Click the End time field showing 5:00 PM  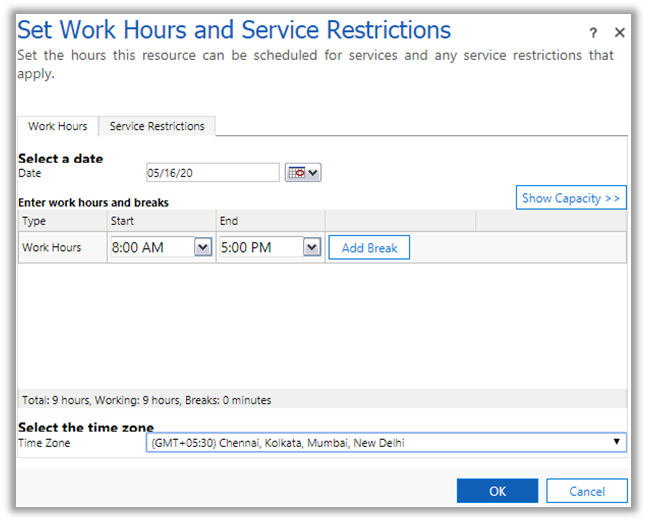coord(260,247)
